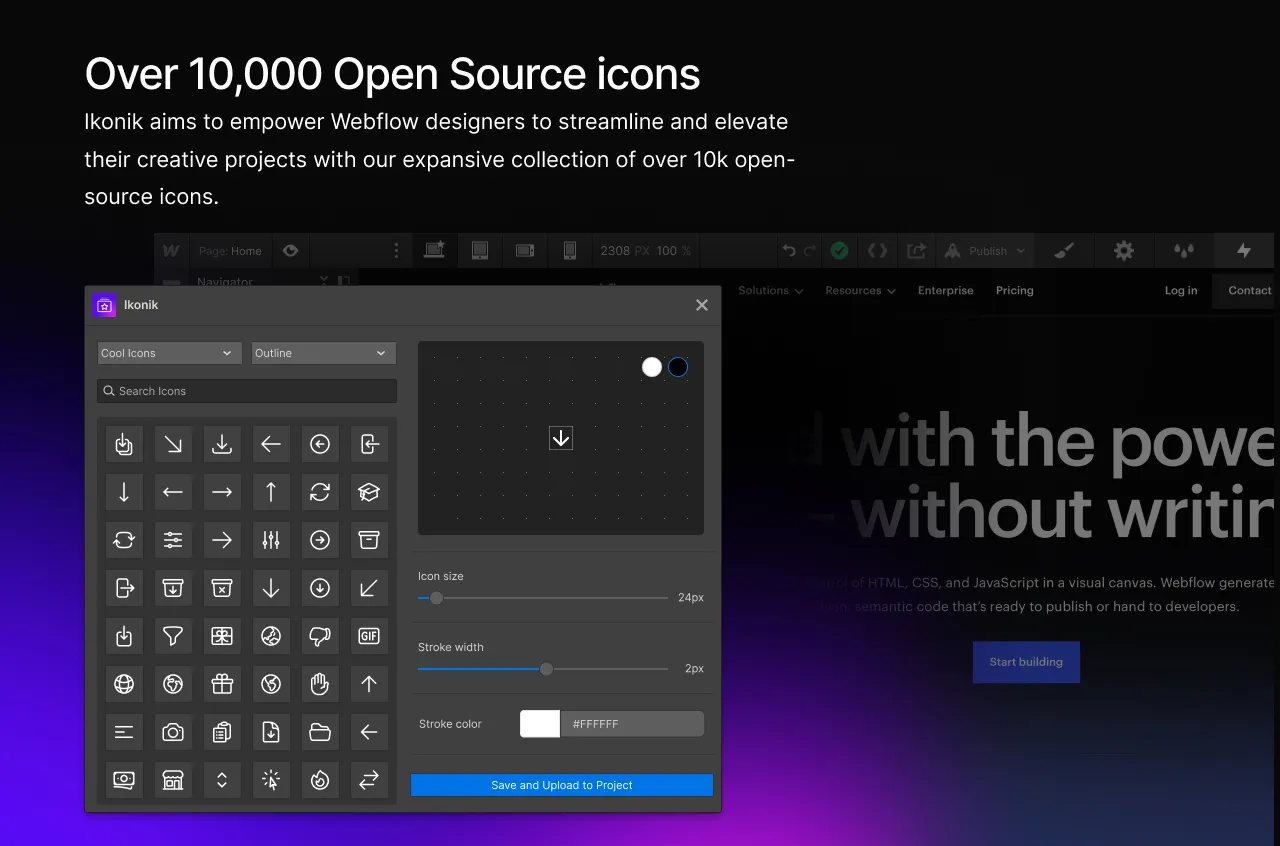Select the archive box with X icon
Image resolution: width=1280 pixels, height=846 pixels.
tap(222, 589)
